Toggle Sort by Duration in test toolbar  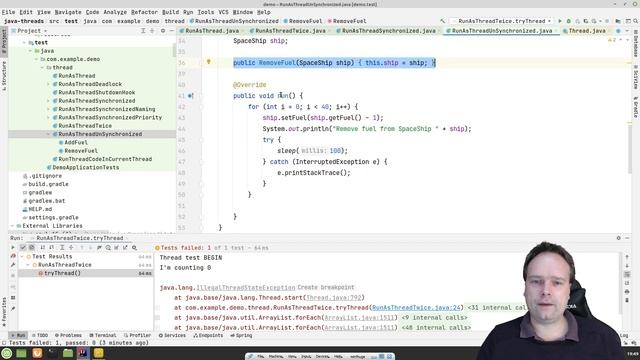click(51, 247)
